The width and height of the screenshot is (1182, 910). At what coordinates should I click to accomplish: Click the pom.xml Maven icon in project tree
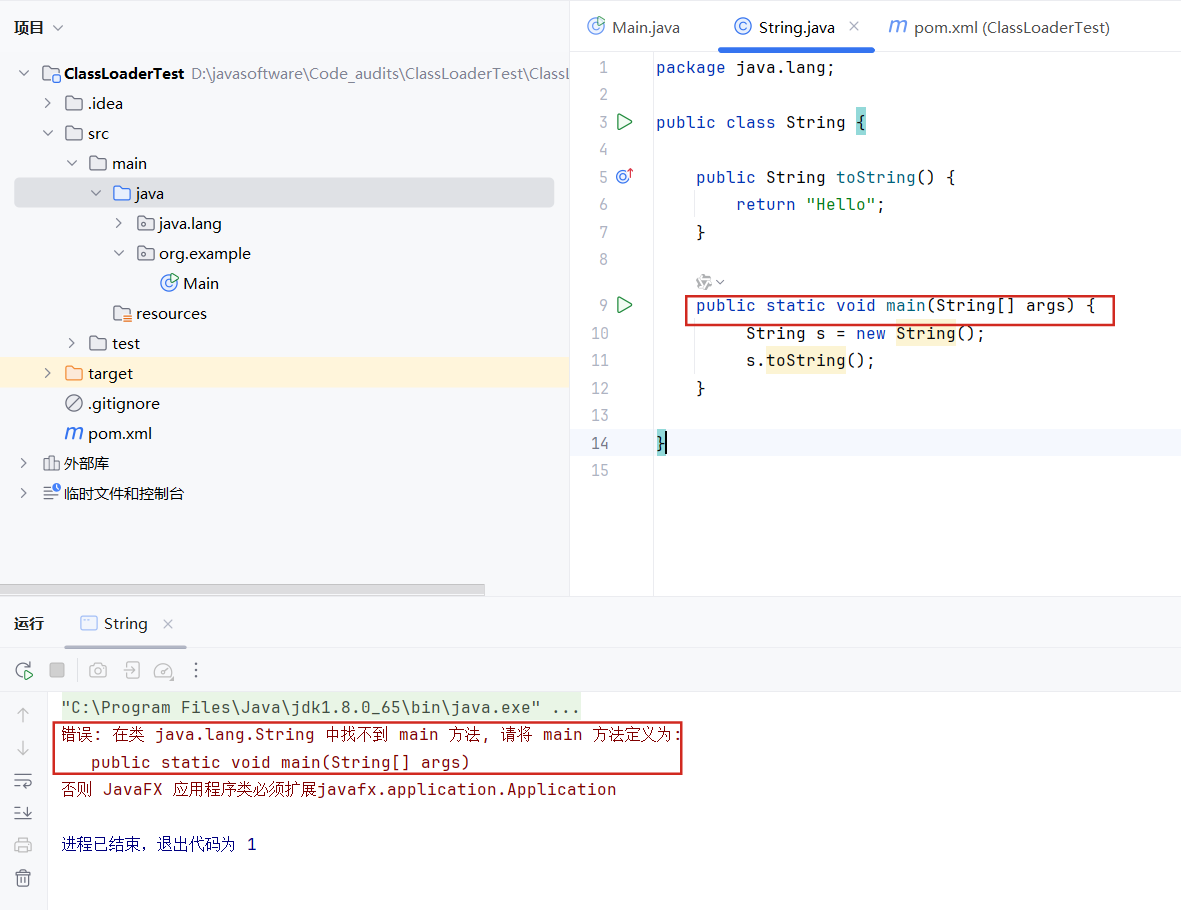click(x=74, y=433)
